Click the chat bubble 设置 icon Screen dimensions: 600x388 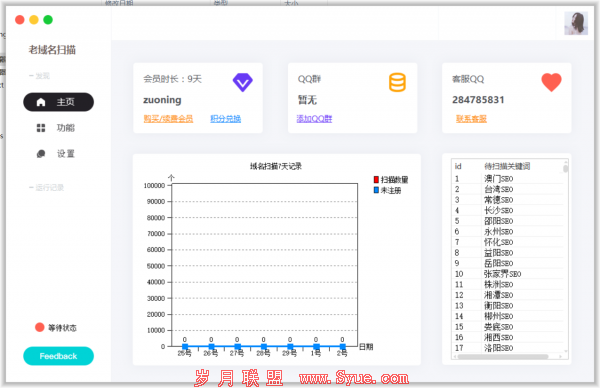(41, 154)
